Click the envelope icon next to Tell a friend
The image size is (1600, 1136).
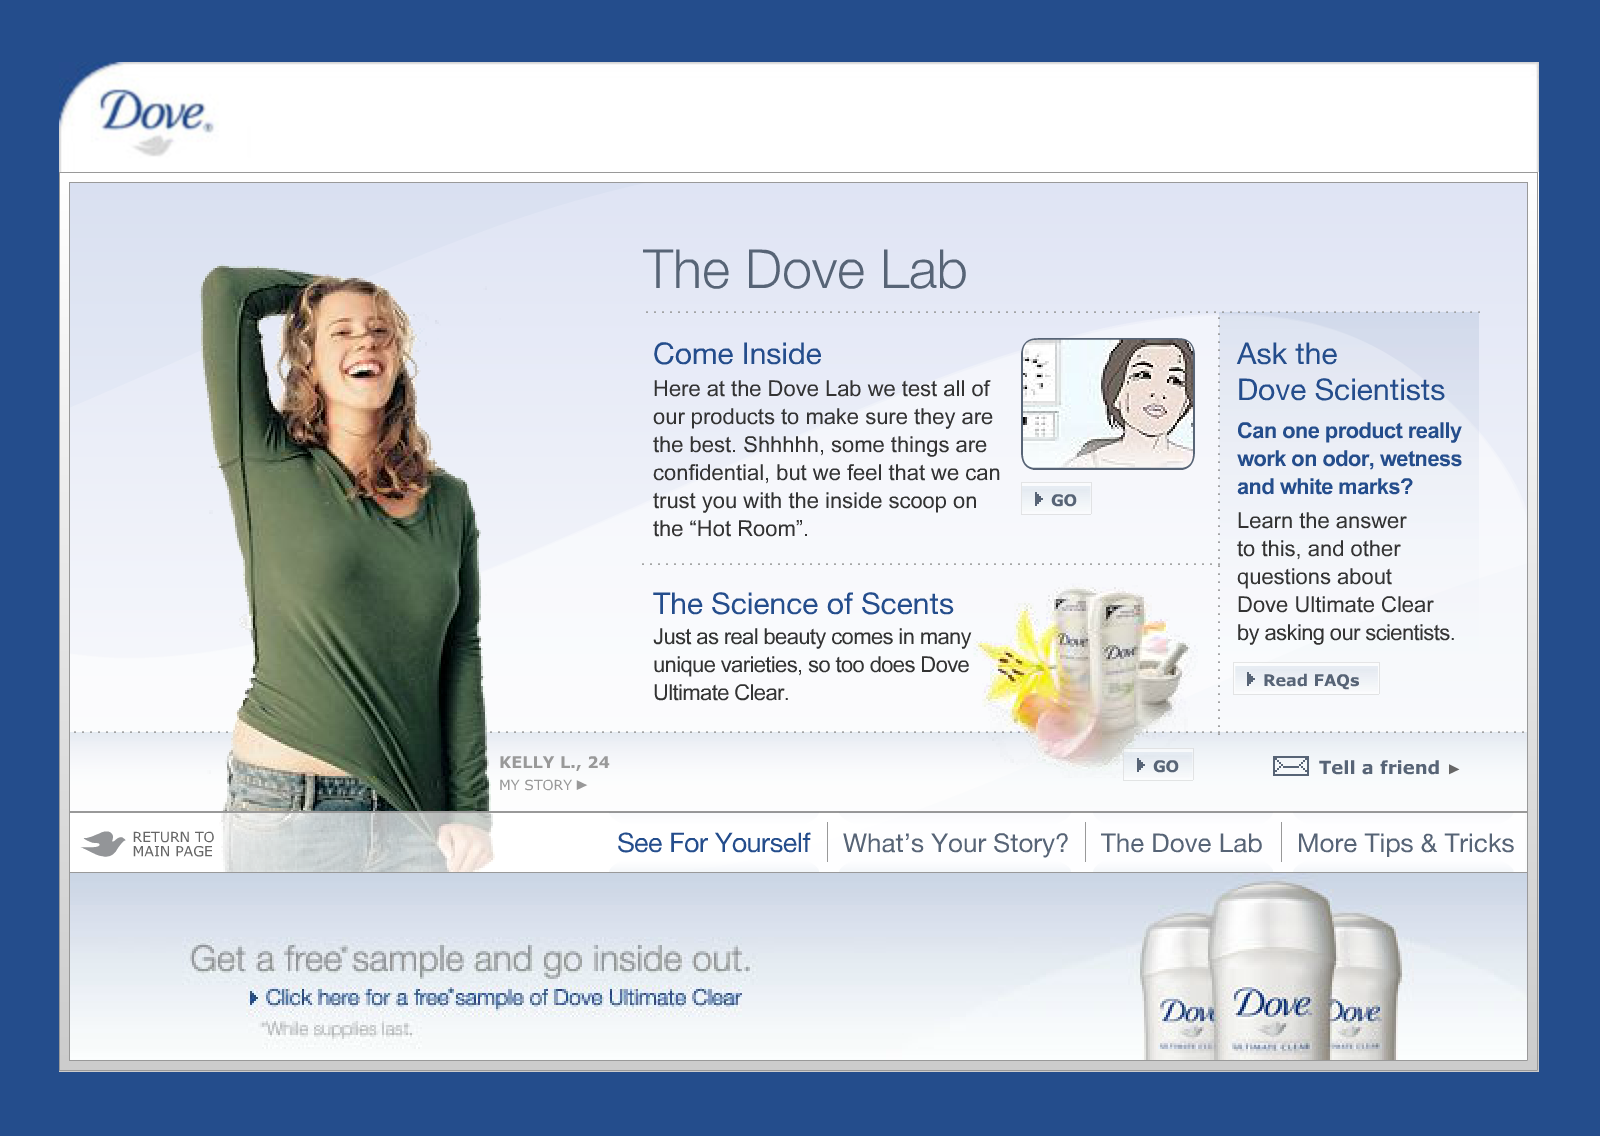[1290, 766]
